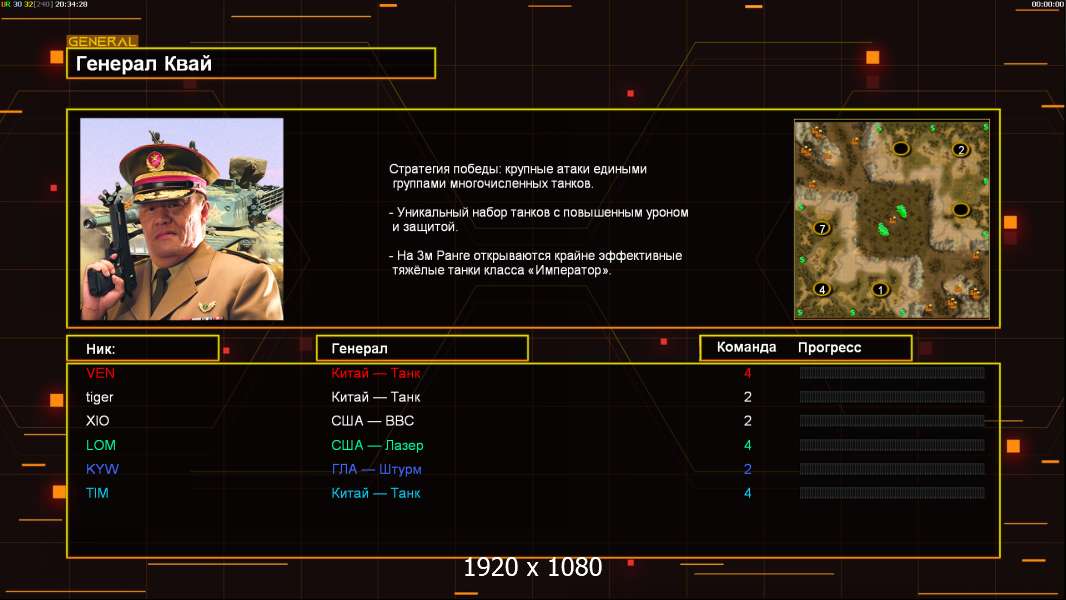Select the 'Ник:' column header
This screenshot has width=1066, height=600.
click(x=143, y=349)
